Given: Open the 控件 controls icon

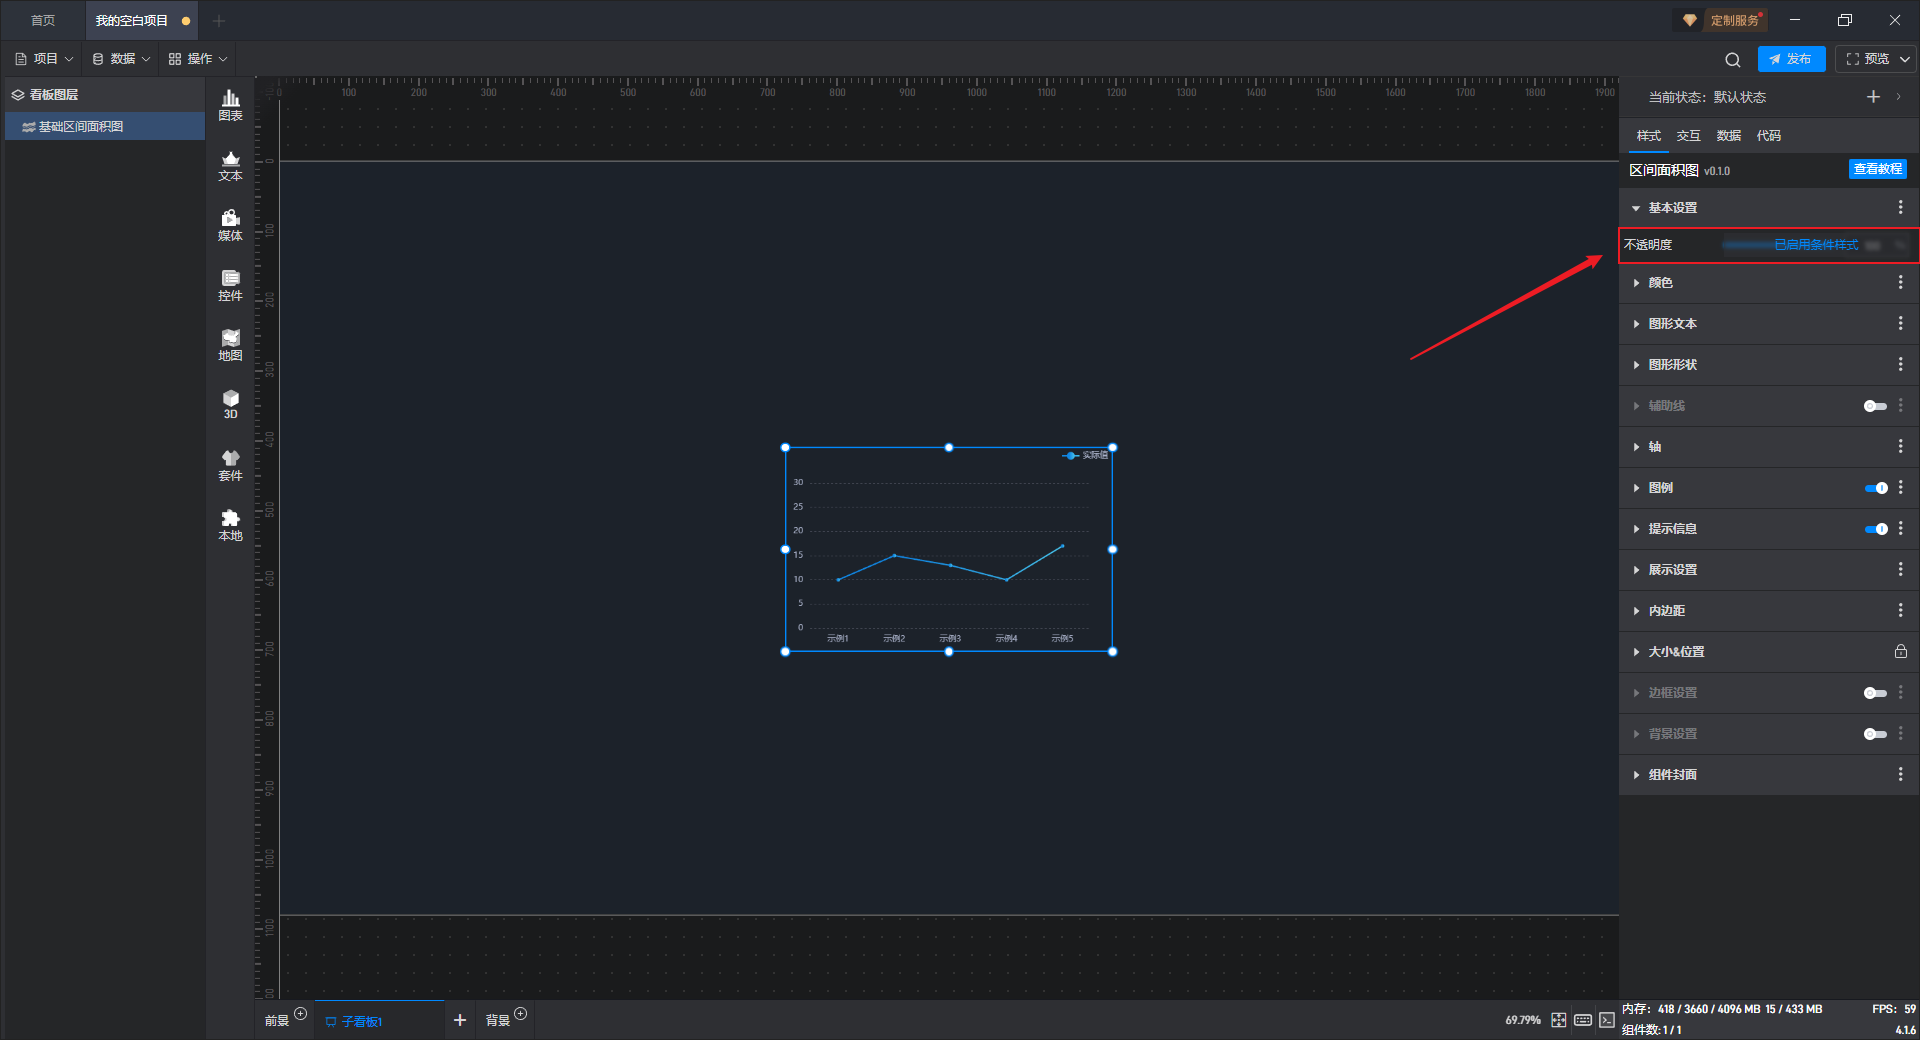Looking at the screenshot, I should [x=230, y=285].
